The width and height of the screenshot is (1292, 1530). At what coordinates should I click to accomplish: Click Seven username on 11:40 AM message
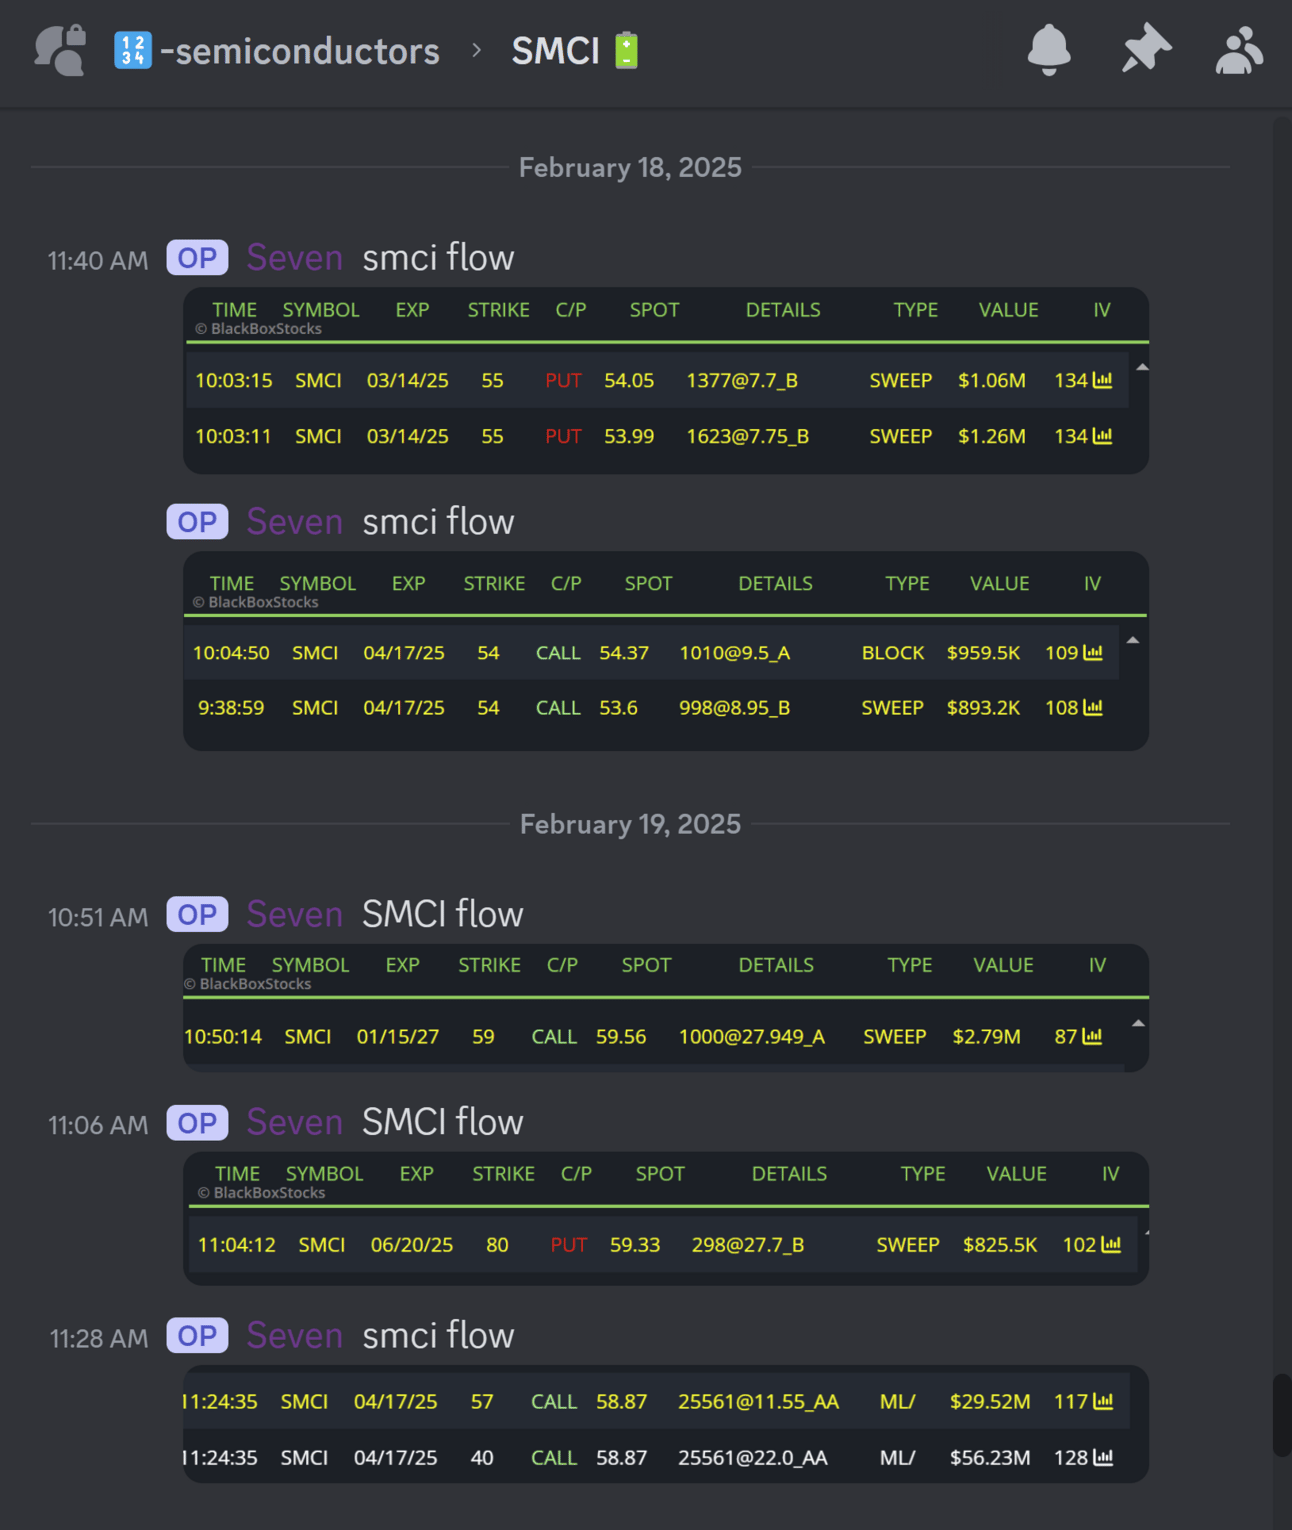click(294, 258)
